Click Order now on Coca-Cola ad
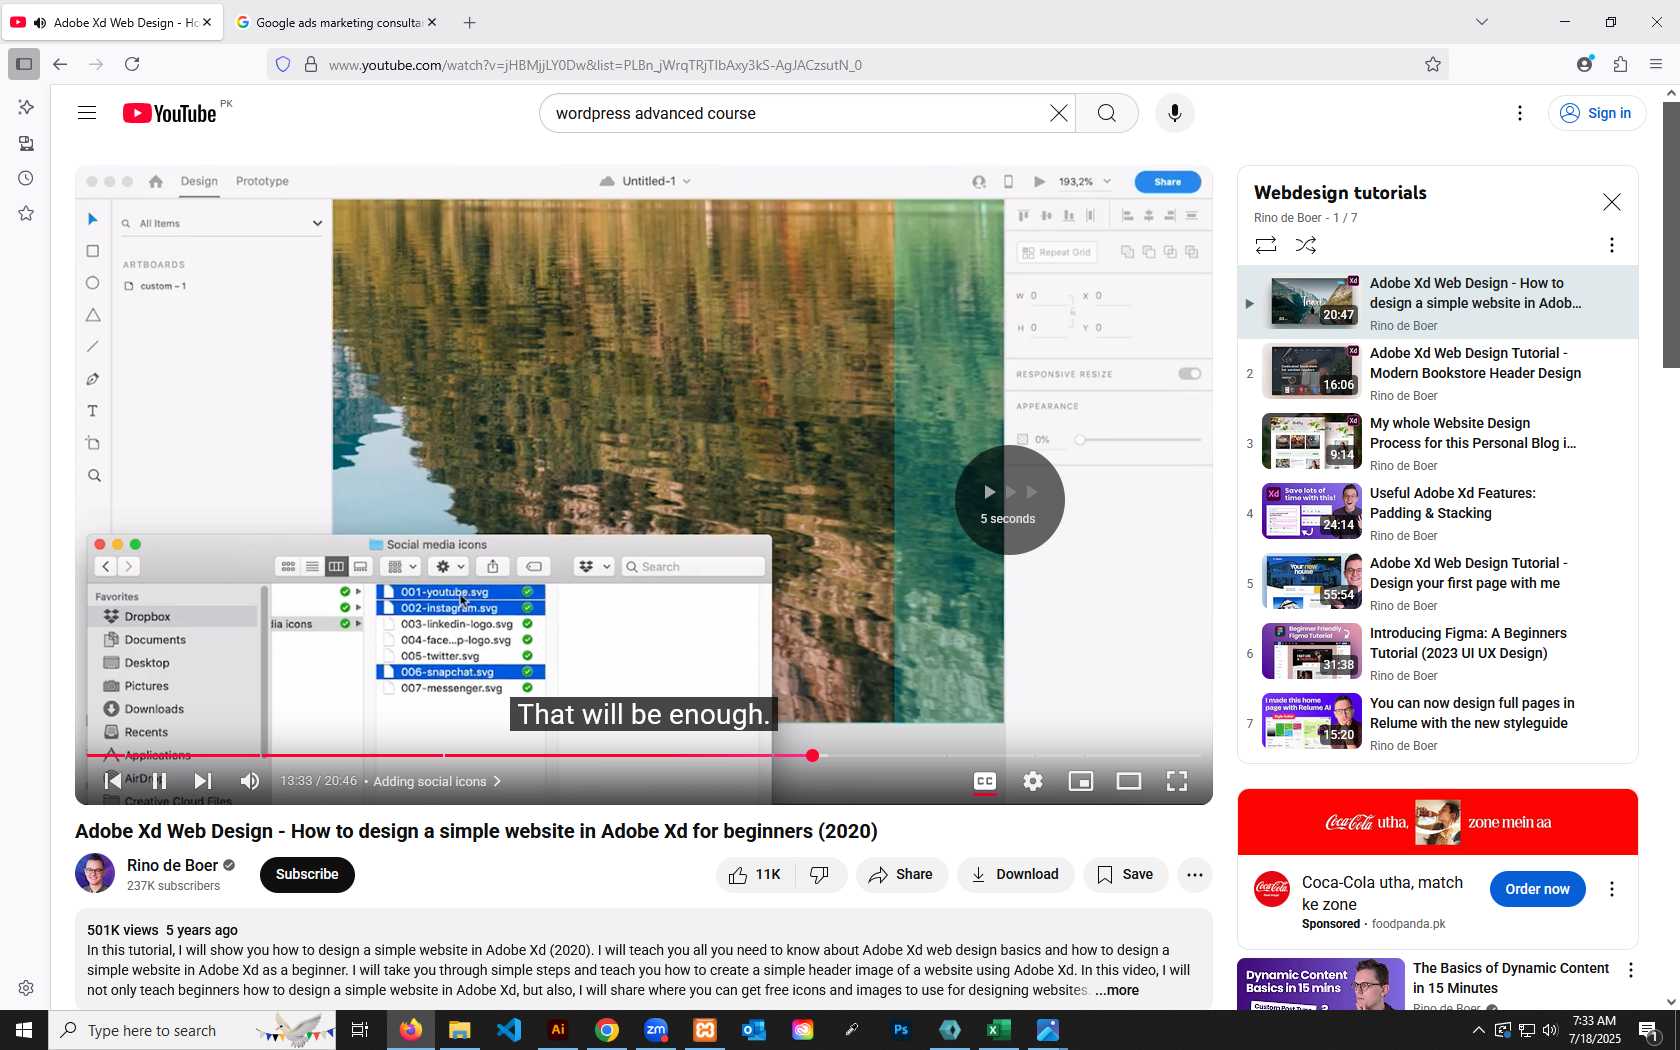 (x=1537, y=889)
